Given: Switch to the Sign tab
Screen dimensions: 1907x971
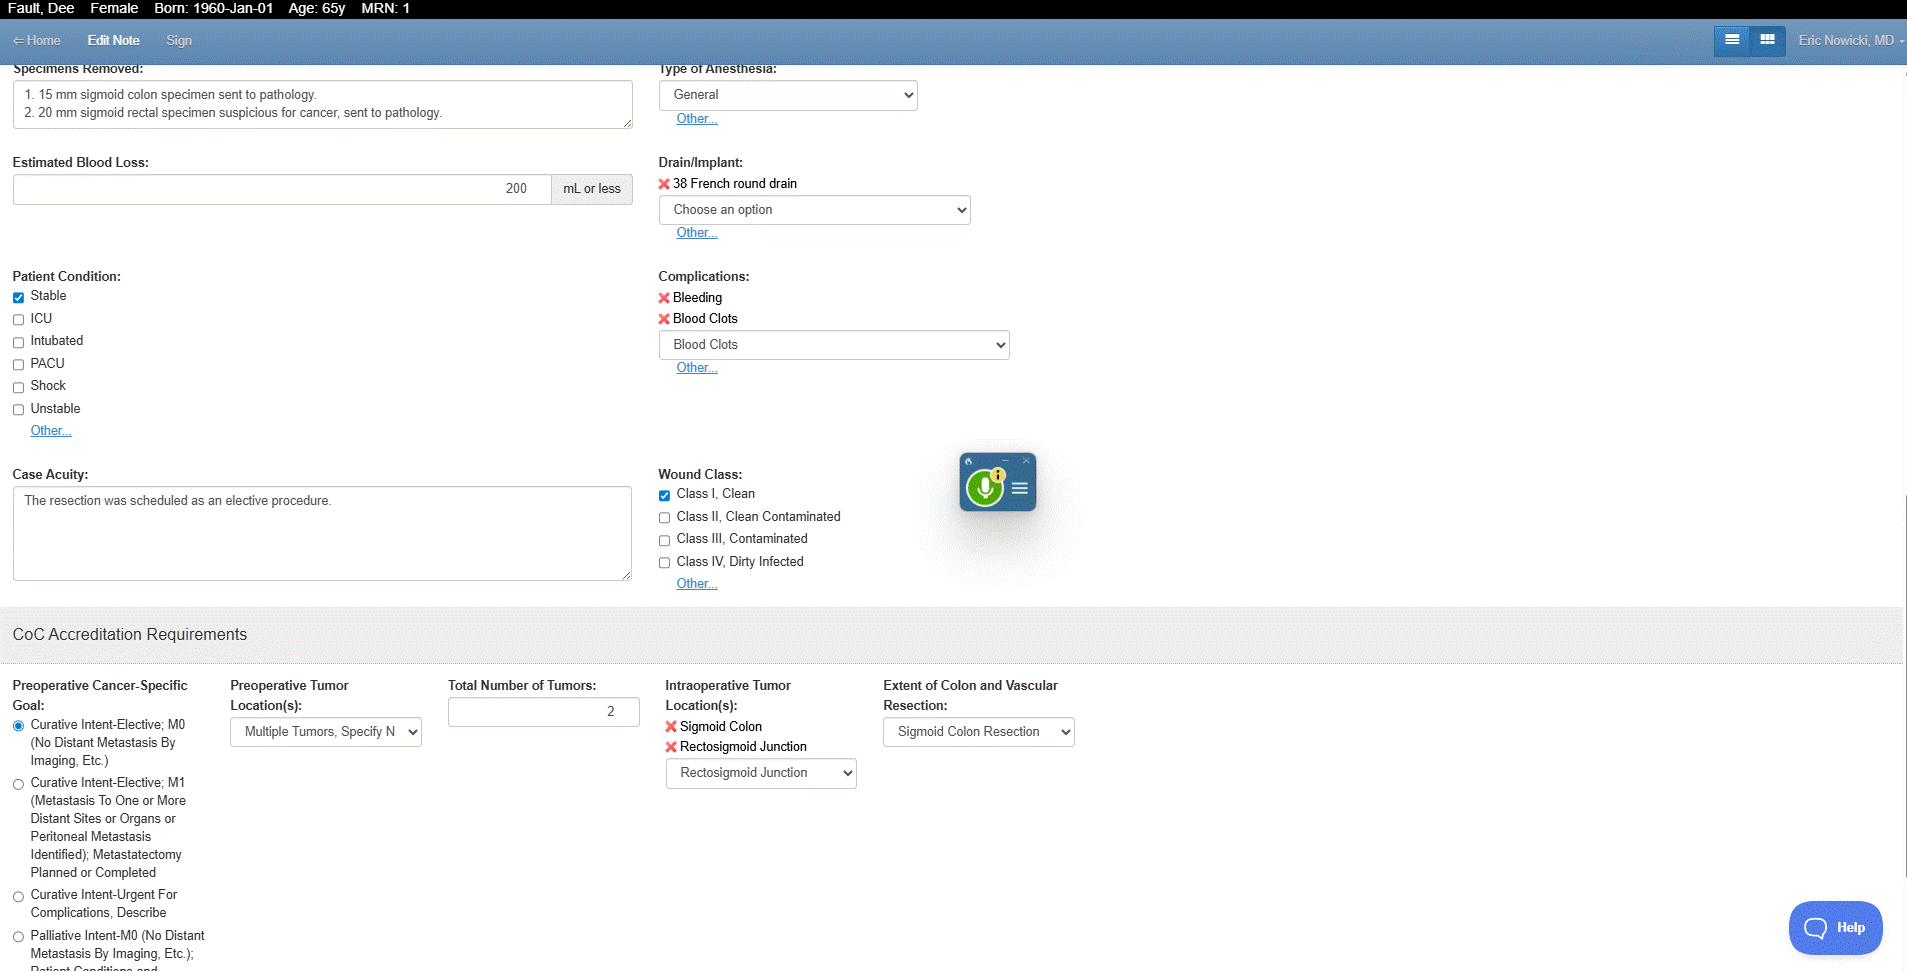Looking at the screenshot, I should pyautogui.click(x=178, y=41).
